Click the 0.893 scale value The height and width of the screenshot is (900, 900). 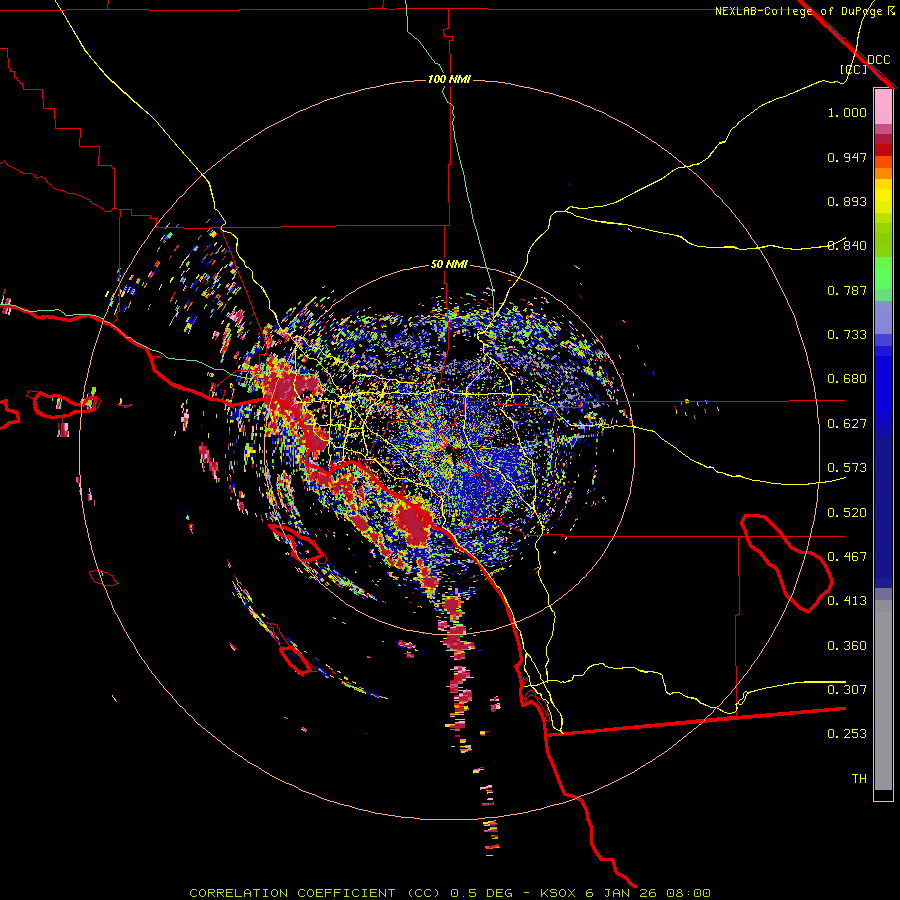coord(847,201)
